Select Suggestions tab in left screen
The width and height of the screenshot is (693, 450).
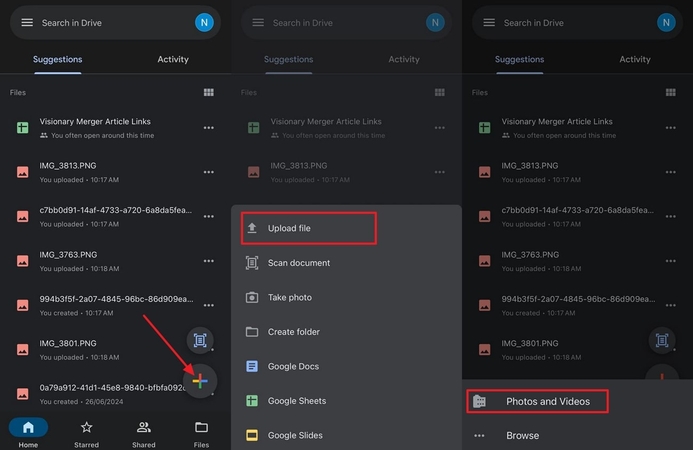point(57,59)
